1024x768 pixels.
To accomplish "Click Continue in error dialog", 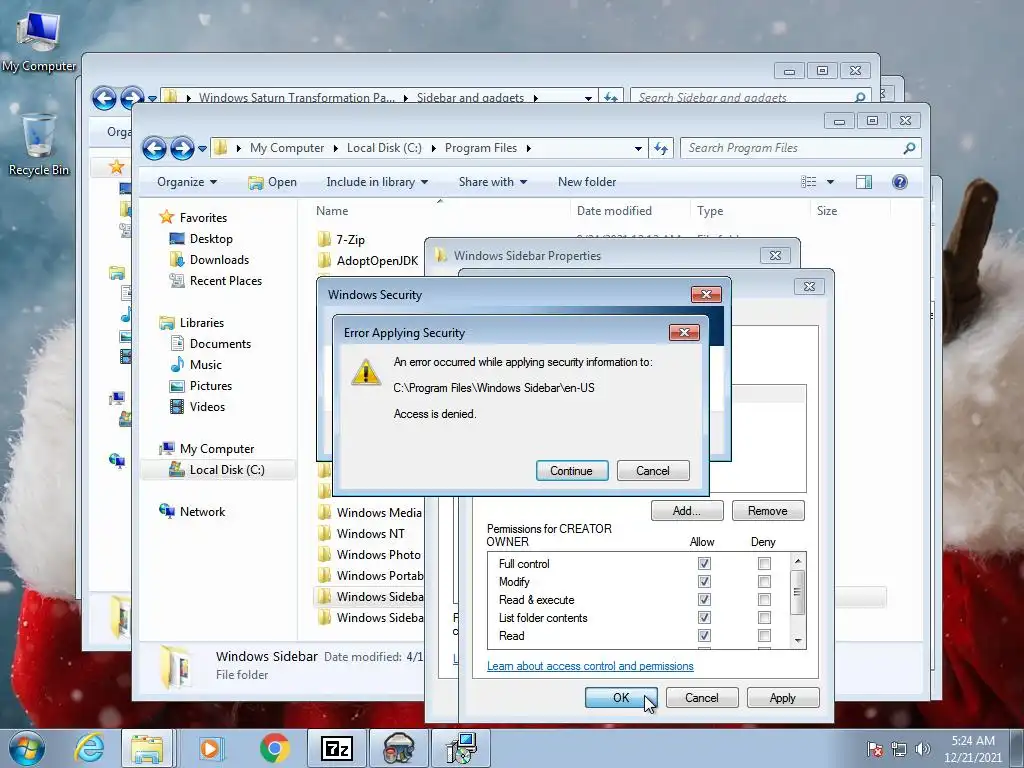I will tap(571, 471).
